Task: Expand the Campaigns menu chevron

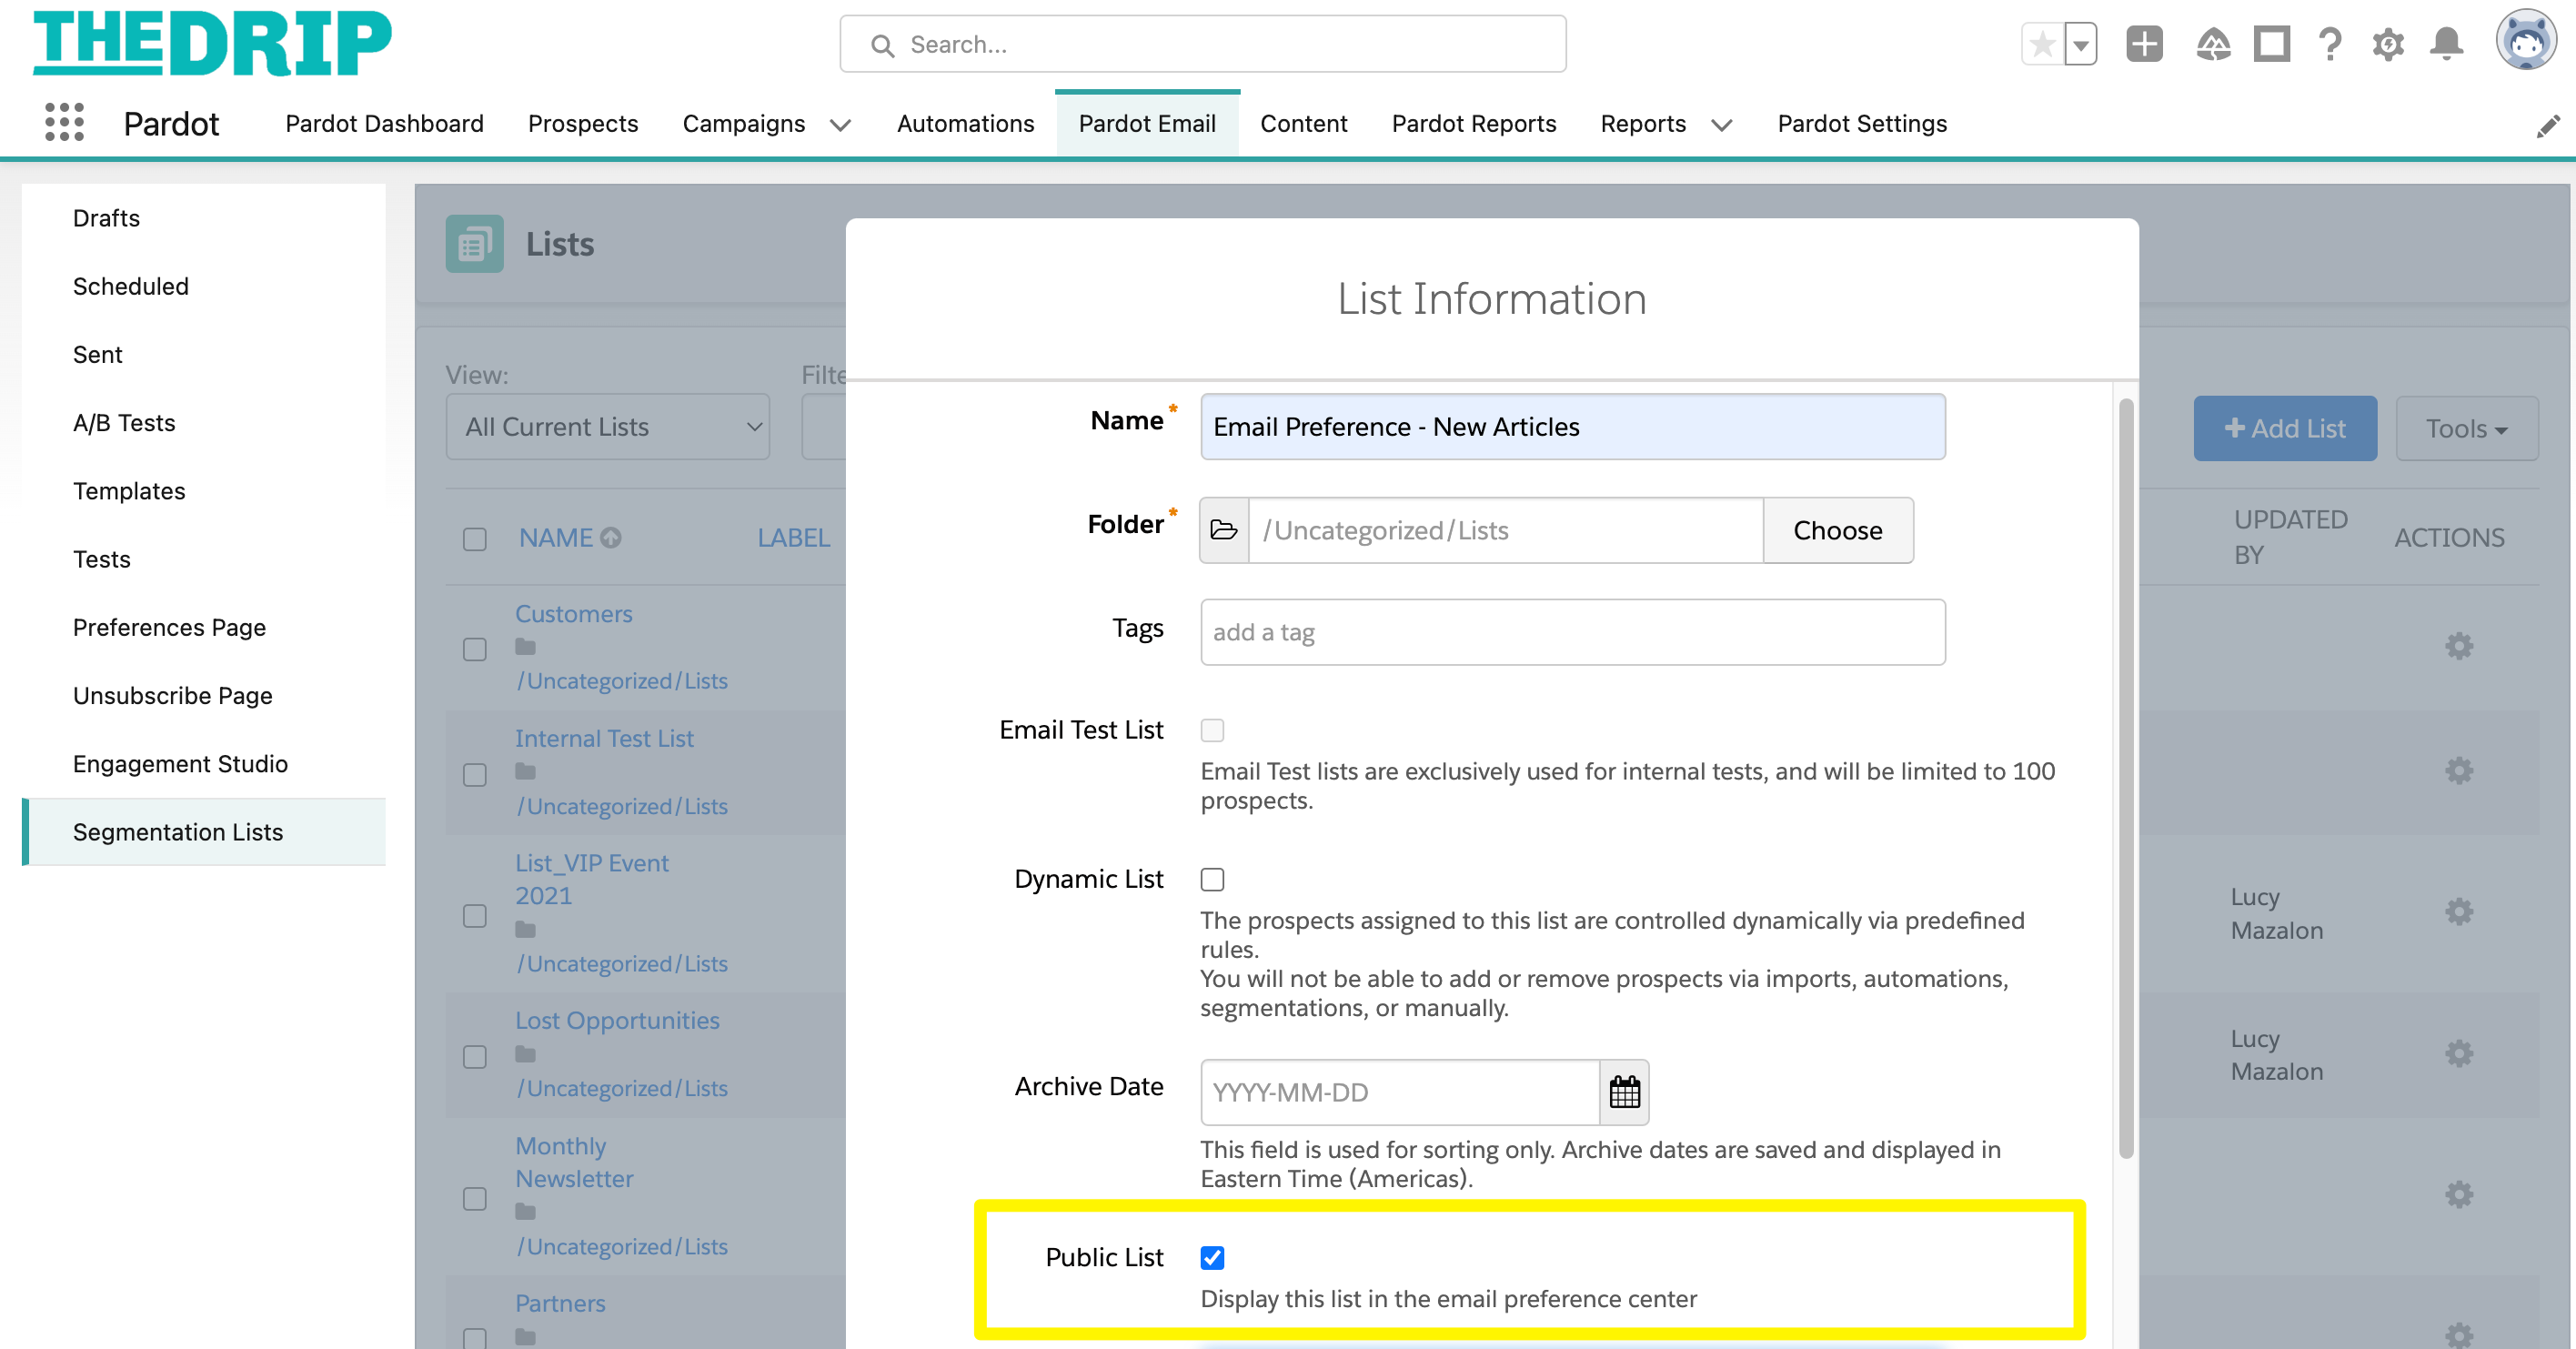Action: tap(840, 125)
